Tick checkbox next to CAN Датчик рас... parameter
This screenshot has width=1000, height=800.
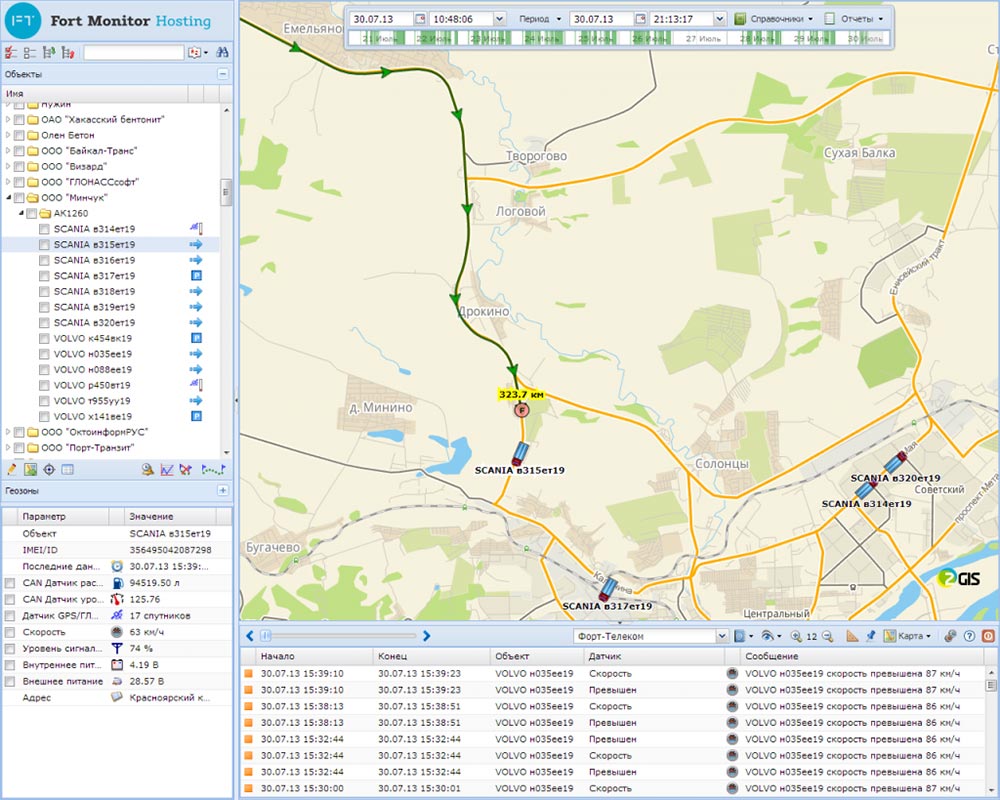click(10, 583)
